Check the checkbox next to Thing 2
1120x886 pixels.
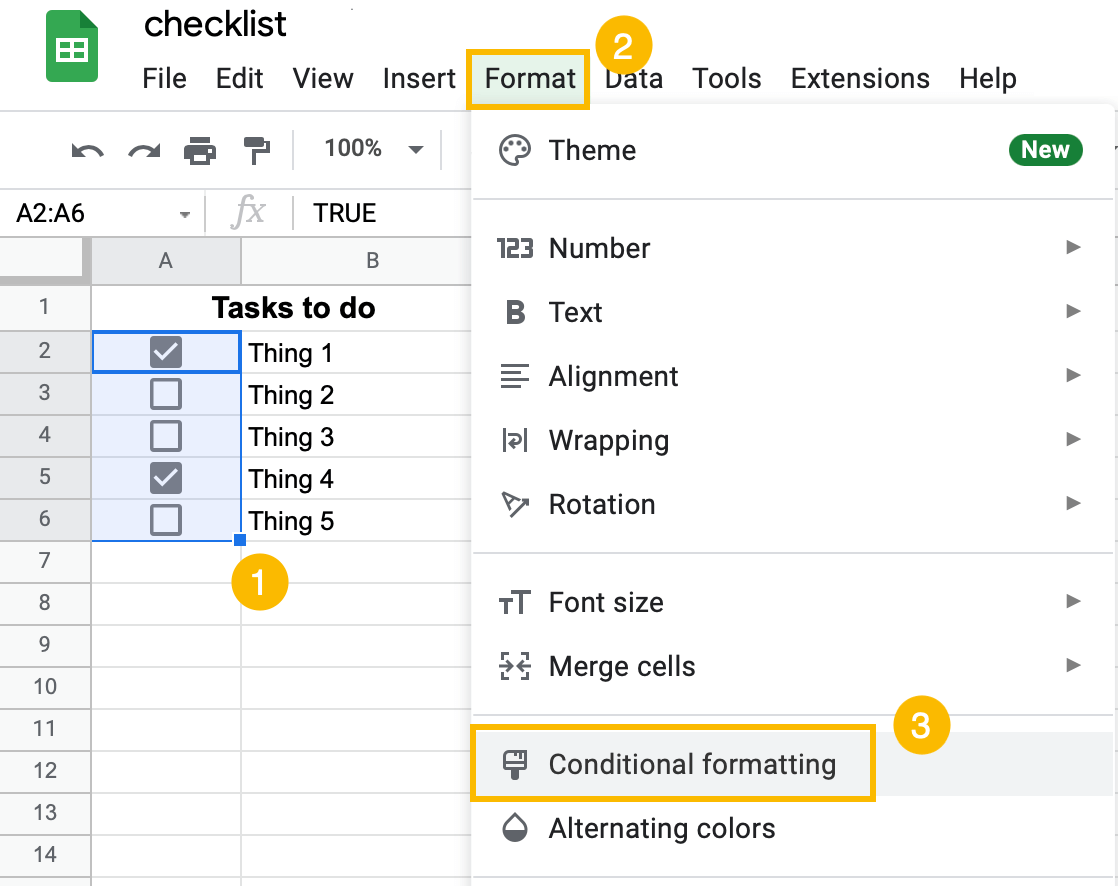[x=165, y=394]
